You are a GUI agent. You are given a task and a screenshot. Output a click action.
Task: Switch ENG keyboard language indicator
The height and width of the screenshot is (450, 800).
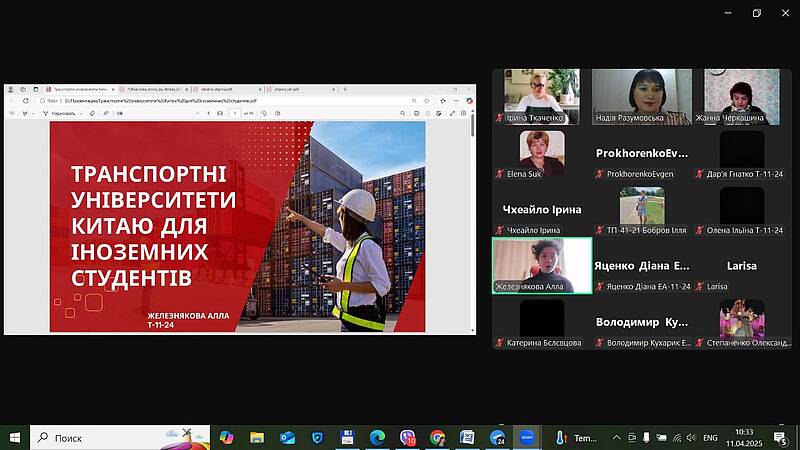coord(710,438)
